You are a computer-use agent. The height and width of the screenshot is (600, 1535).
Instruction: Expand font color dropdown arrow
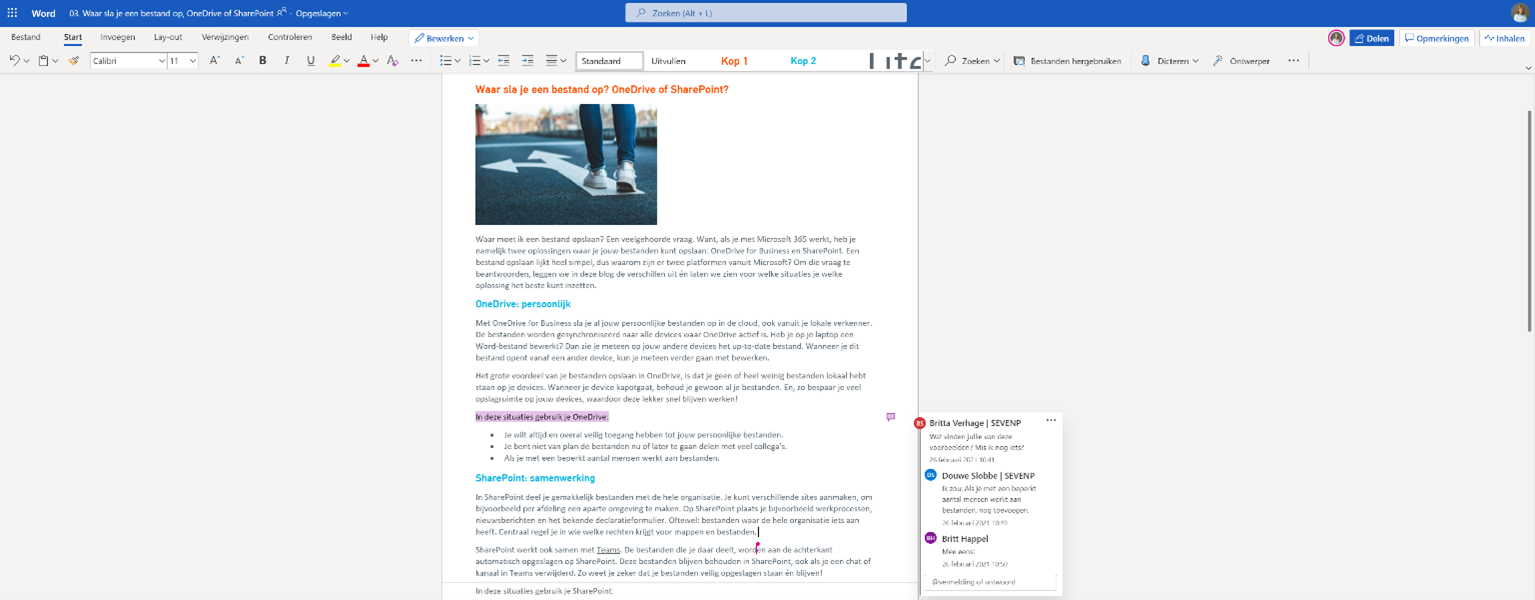pos(375,61)
